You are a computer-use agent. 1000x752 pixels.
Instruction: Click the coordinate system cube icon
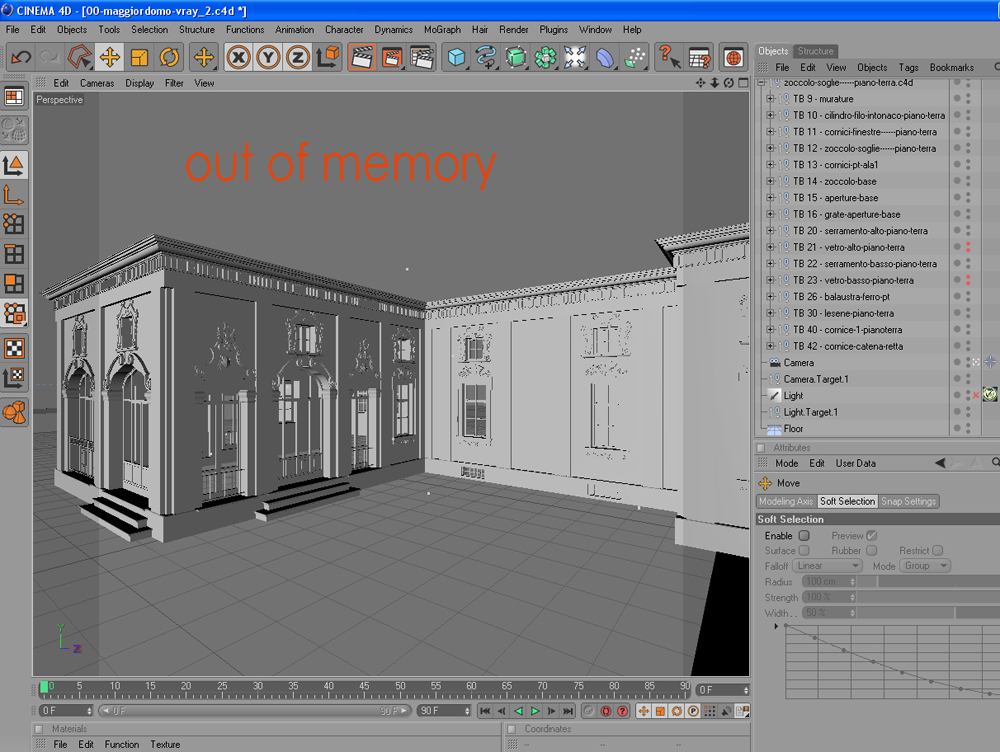(x=327, y=57)
